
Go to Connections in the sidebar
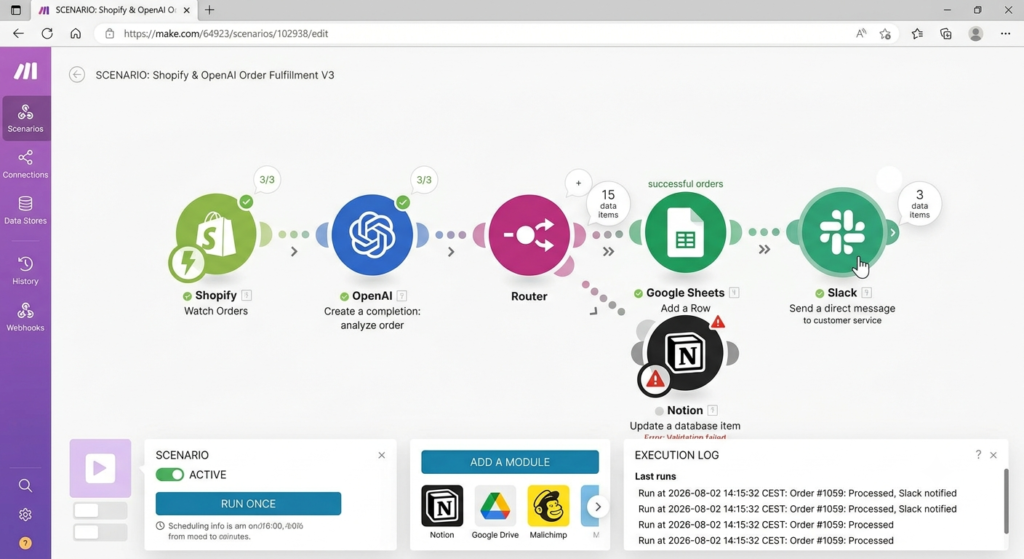(x=25, y=164)
